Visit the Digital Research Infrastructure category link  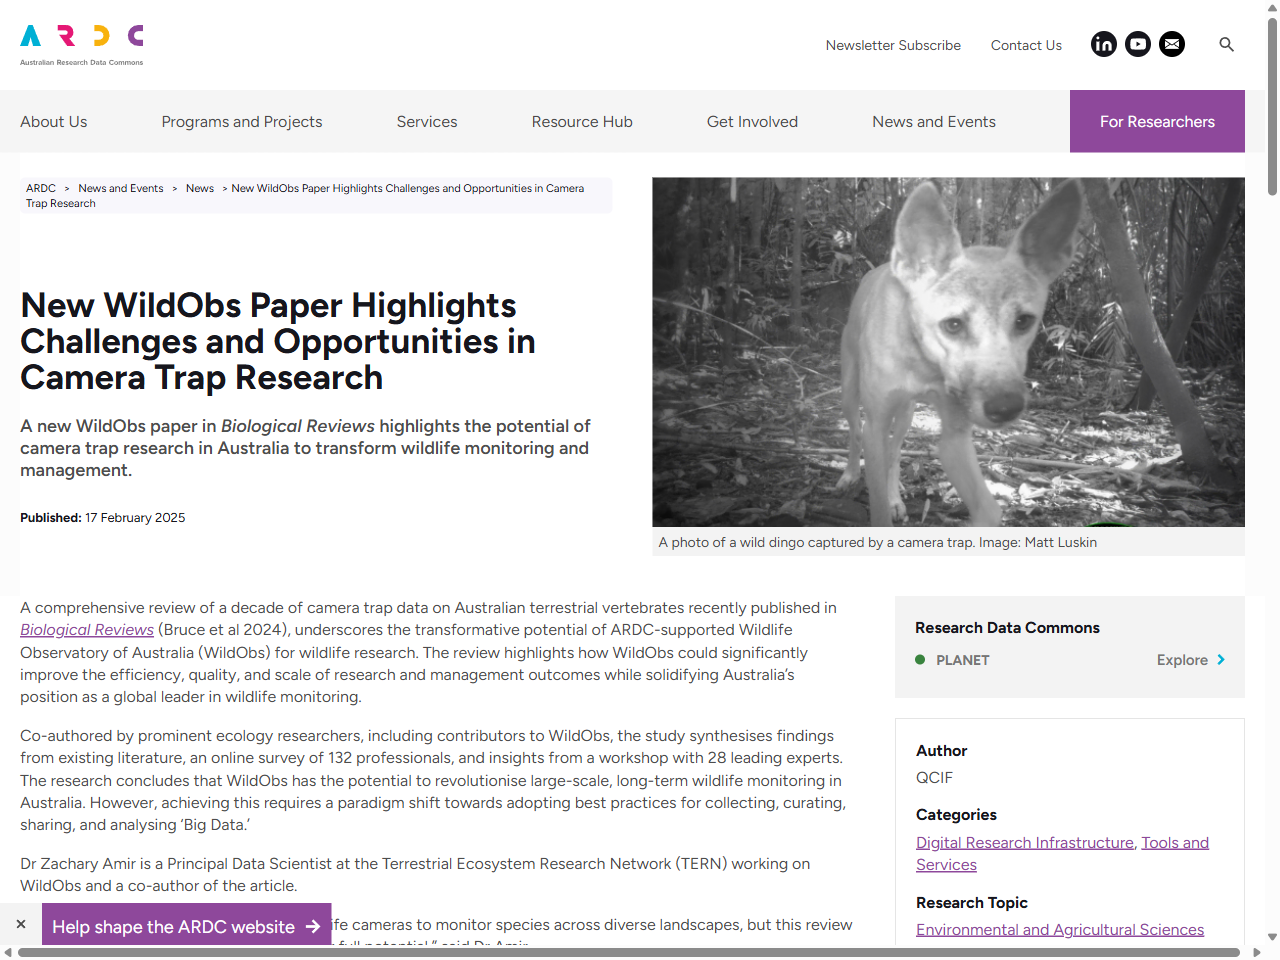(x=1024, y=842)
